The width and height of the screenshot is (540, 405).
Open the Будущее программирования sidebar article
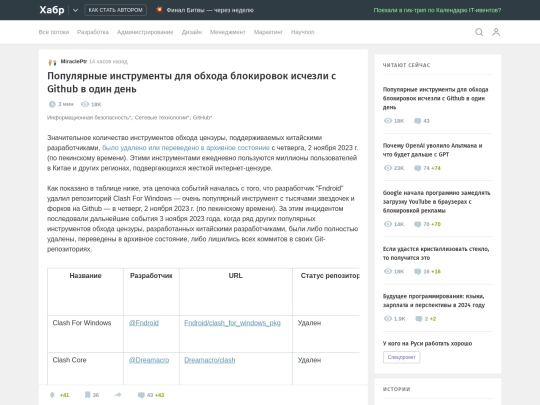(x=434, y=301)
